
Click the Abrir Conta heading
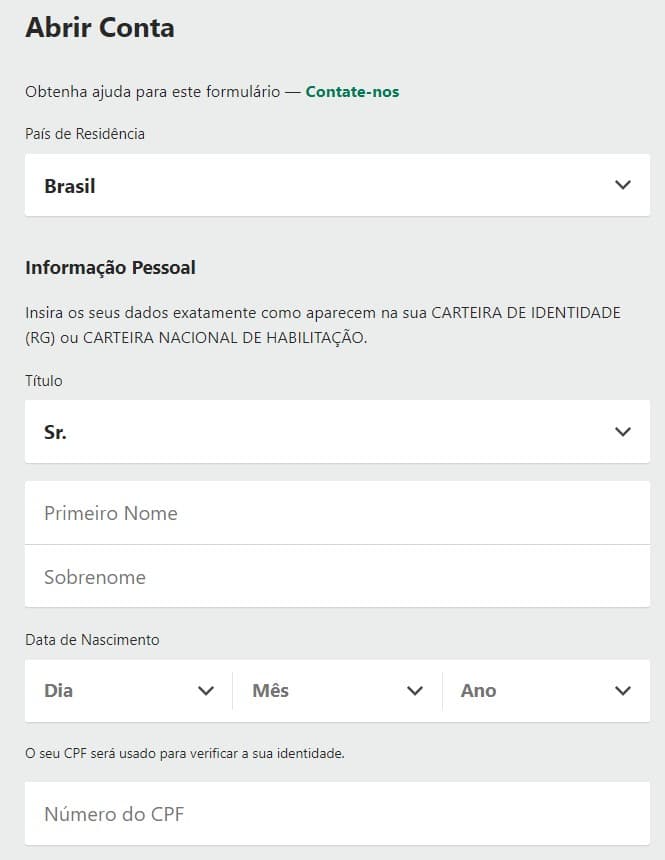[x=100, y=27]
